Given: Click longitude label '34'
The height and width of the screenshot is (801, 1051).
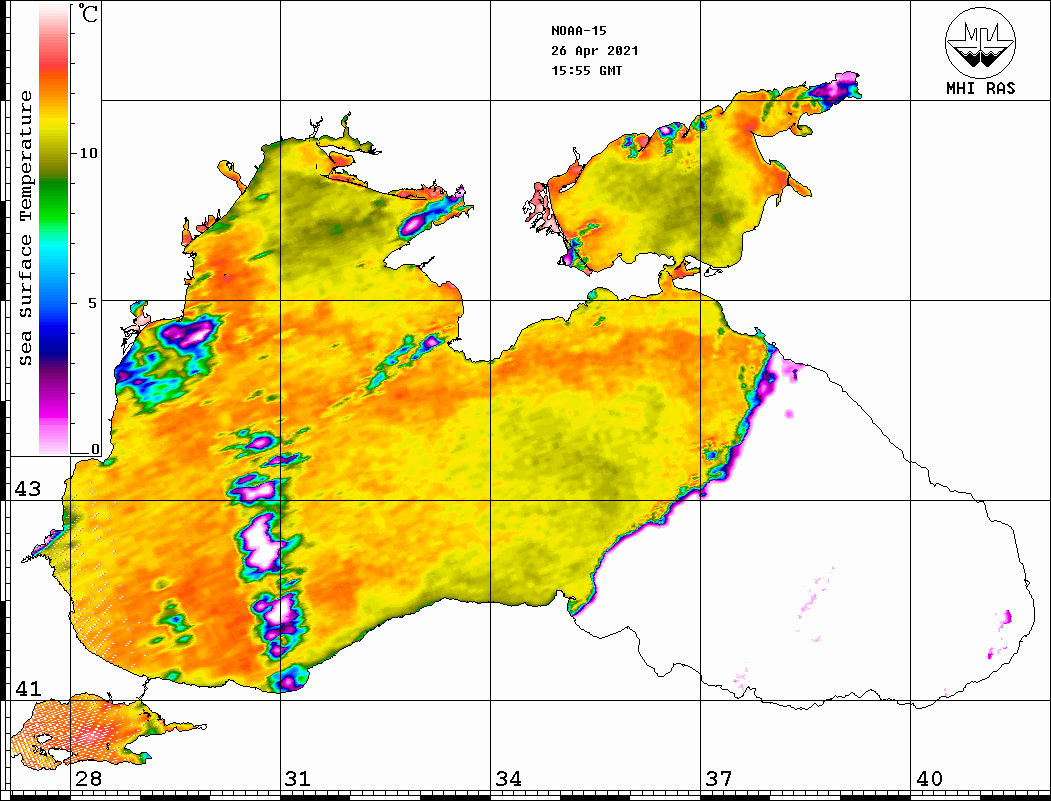Looking at the screenshot, I should [508, 779].
